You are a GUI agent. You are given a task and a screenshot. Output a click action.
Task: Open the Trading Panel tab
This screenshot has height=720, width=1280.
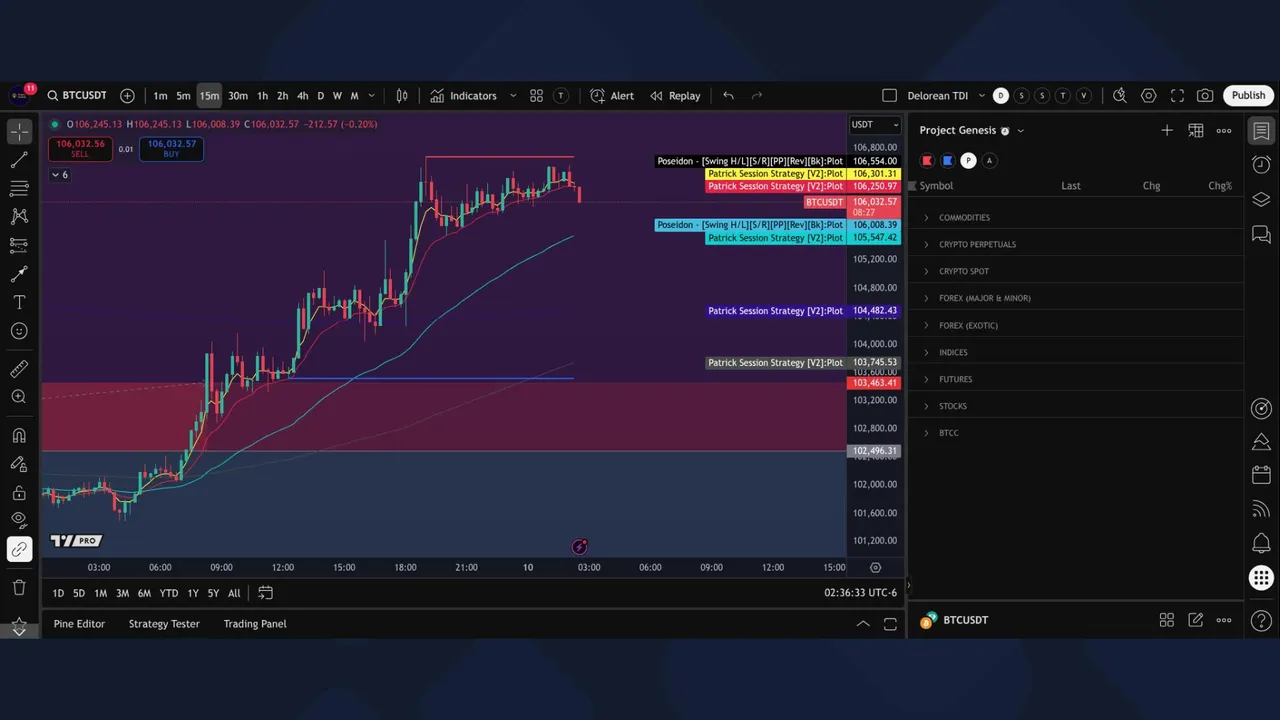click(x=255, y=624)
